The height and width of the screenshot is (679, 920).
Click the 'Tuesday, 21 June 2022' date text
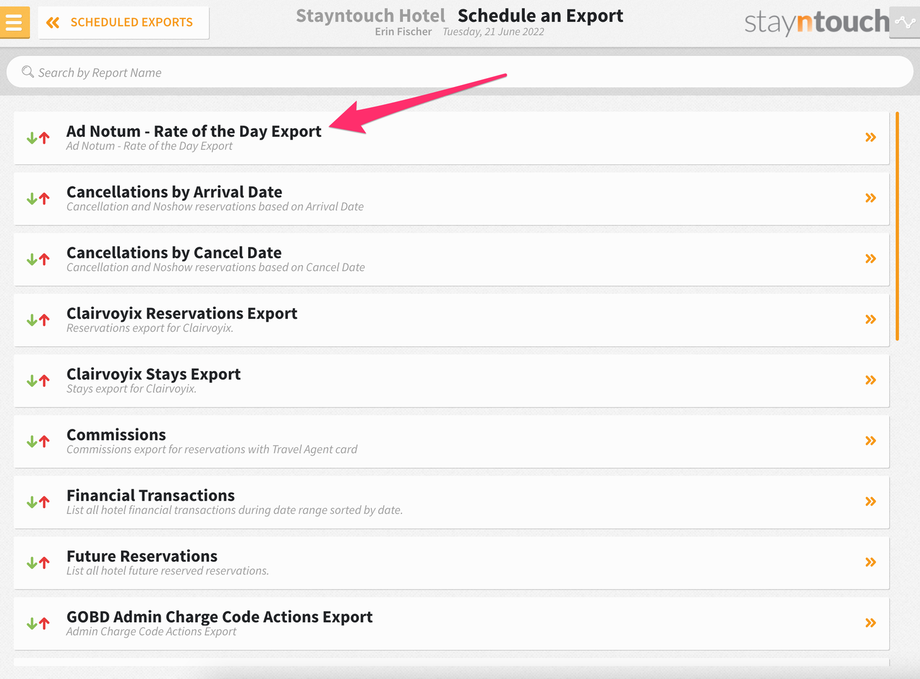tap(493, 32)
